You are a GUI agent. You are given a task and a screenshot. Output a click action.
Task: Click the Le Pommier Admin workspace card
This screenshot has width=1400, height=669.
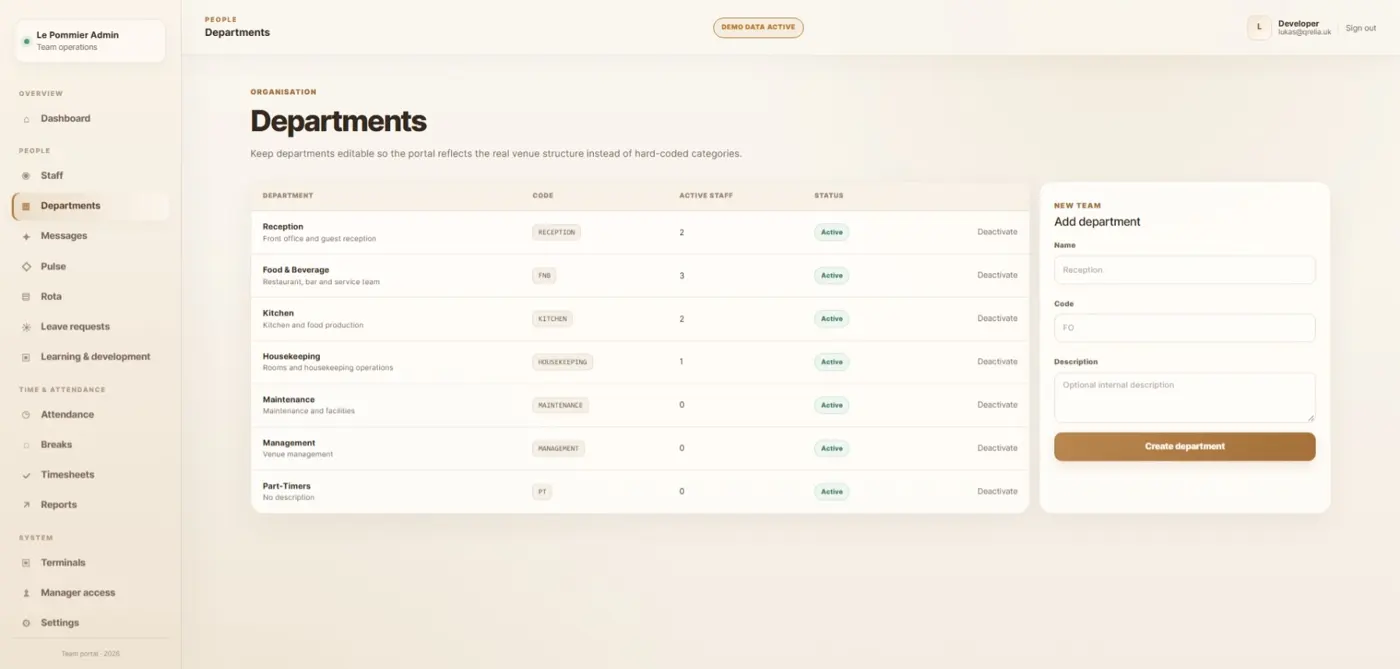click(x=90, y=41)
